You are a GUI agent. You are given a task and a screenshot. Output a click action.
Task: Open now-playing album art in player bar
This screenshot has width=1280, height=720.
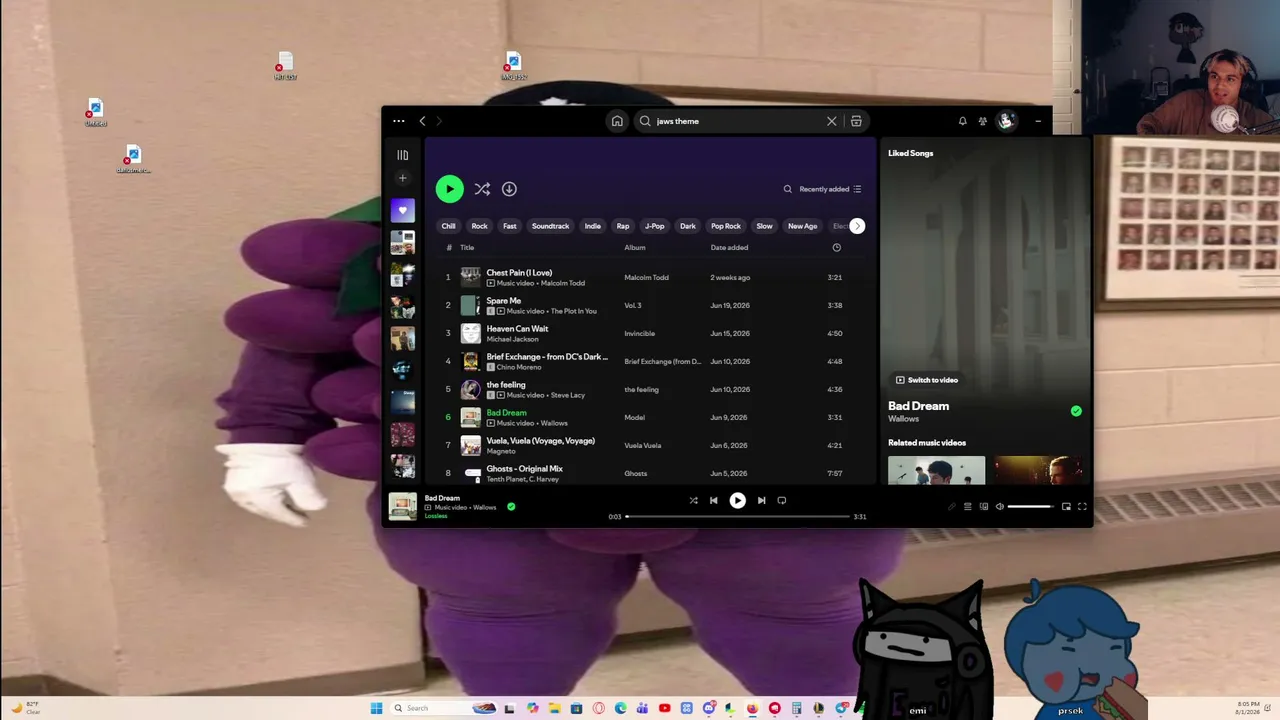[x=402, y=507]
